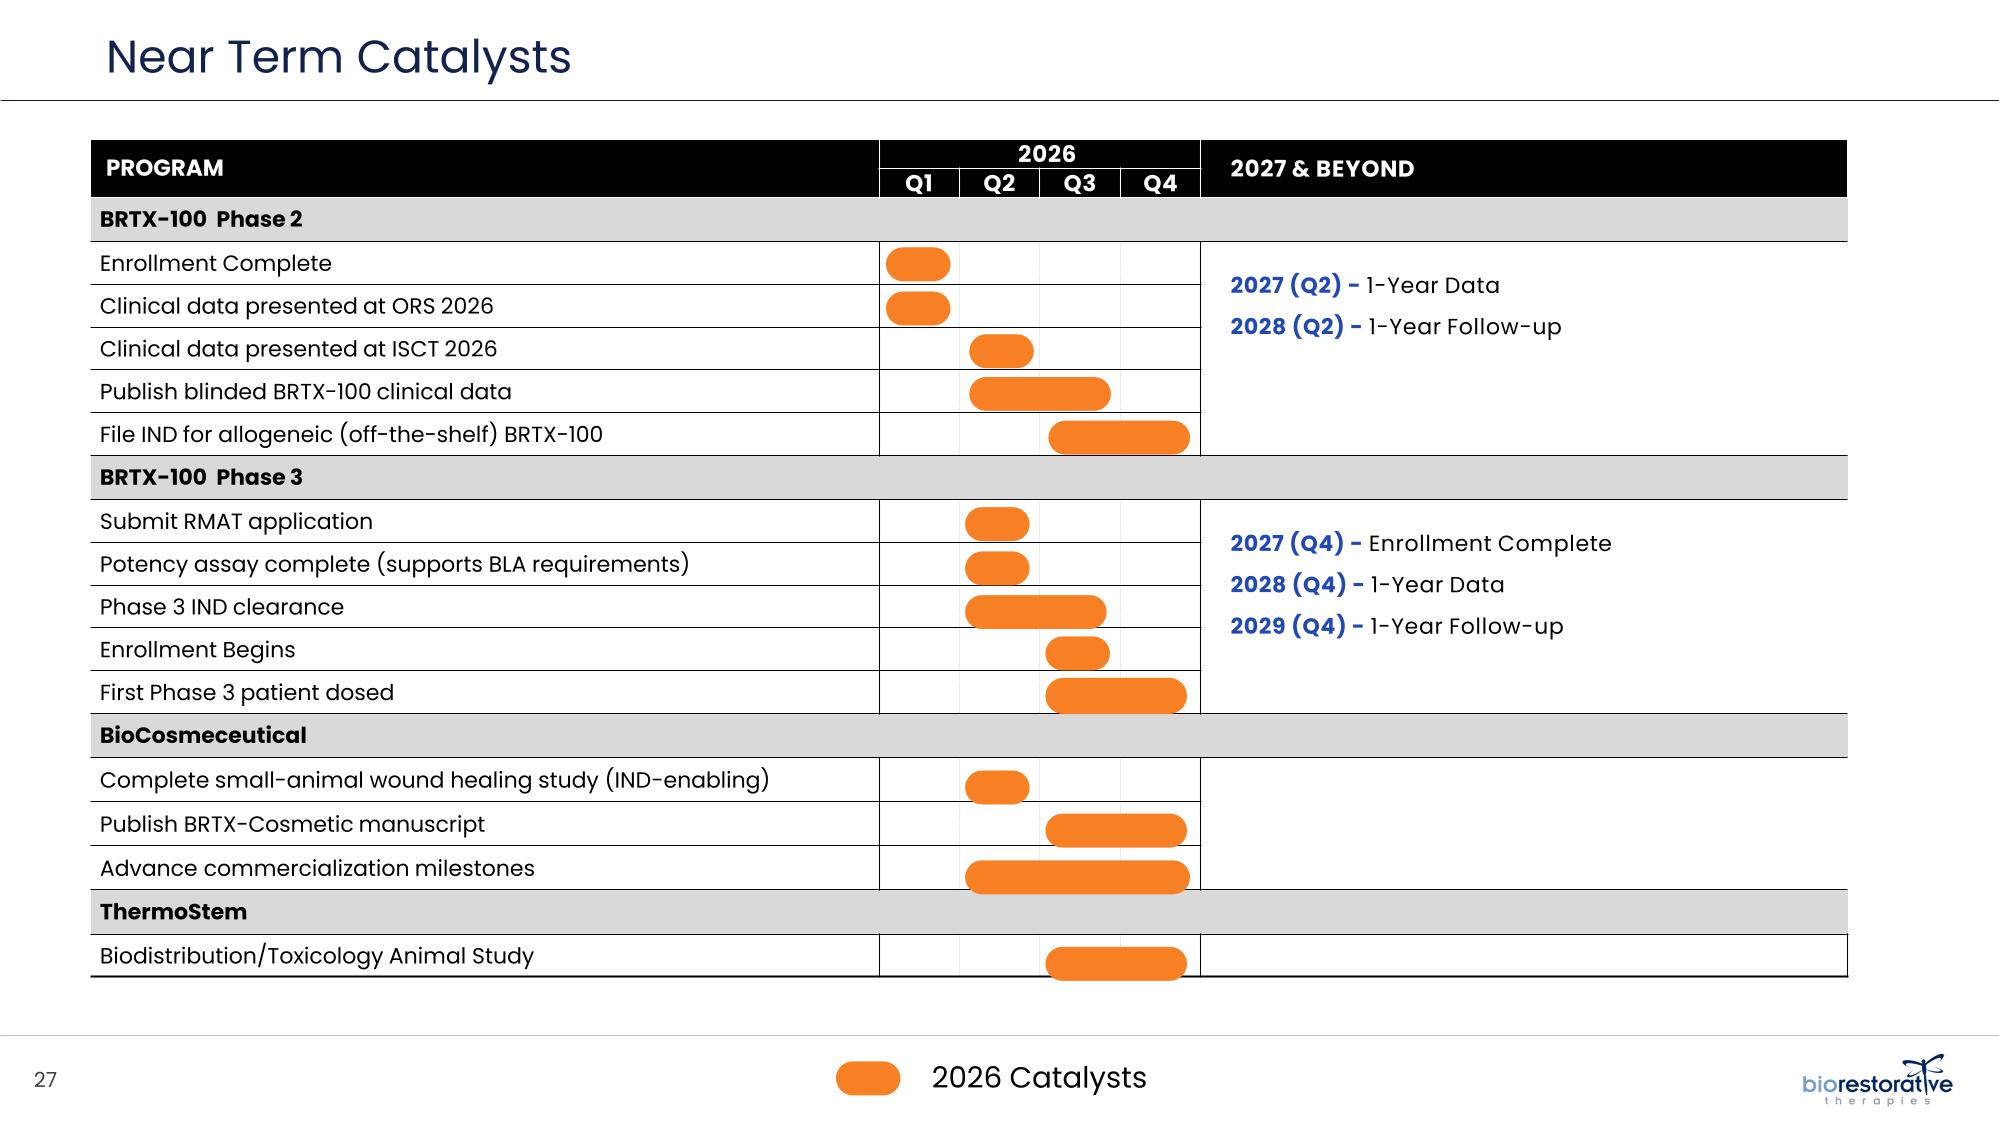The height and width of the screenshot is (1125, 1999).
Task: Click the BioRestorative Therapies logo
Action: pos(1876,1081)
